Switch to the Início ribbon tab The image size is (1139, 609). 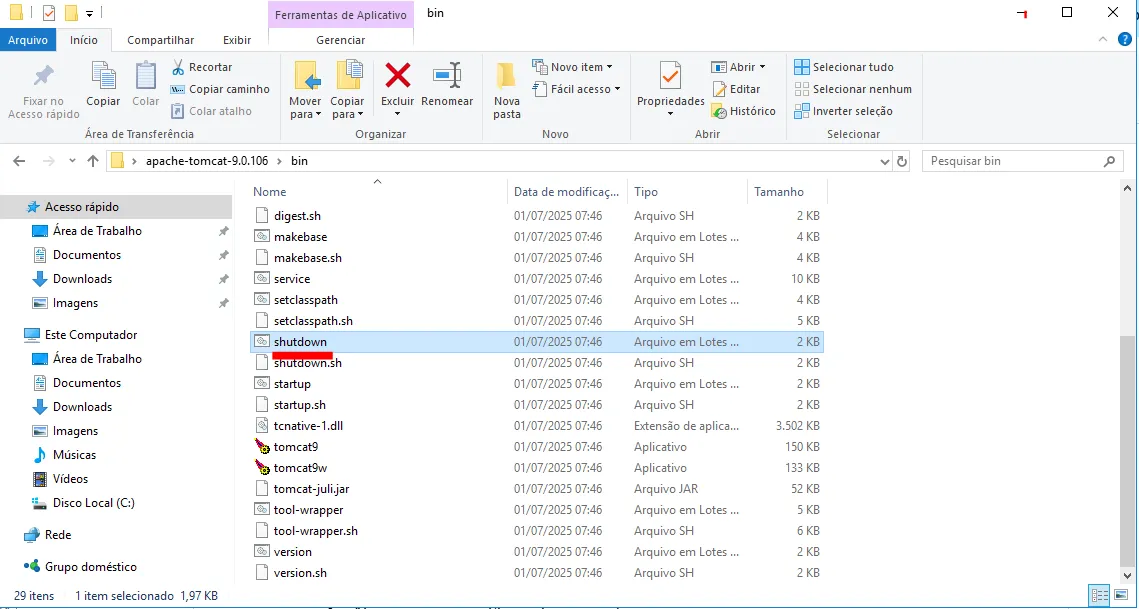point(84,40)
